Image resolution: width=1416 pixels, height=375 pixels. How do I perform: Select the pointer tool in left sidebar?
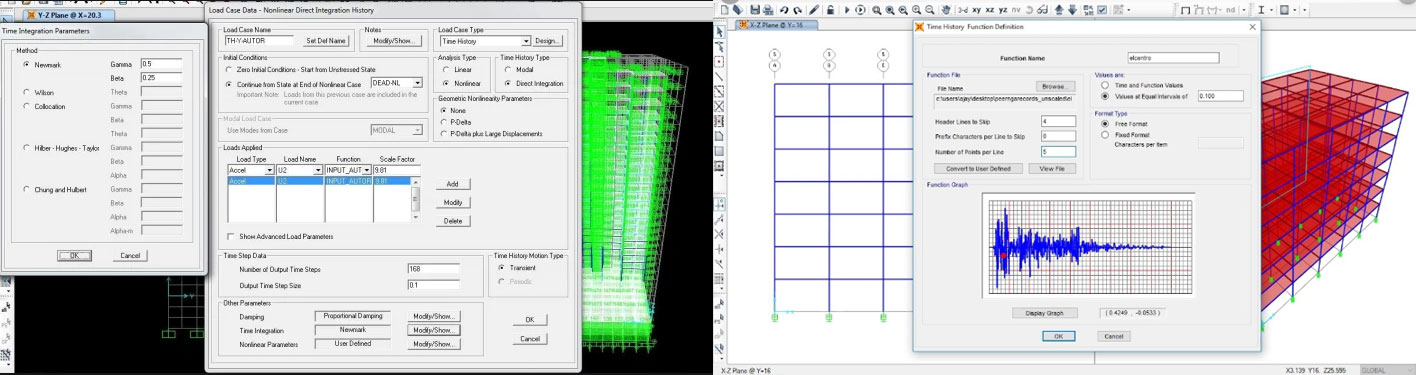(x=720, y=32)
